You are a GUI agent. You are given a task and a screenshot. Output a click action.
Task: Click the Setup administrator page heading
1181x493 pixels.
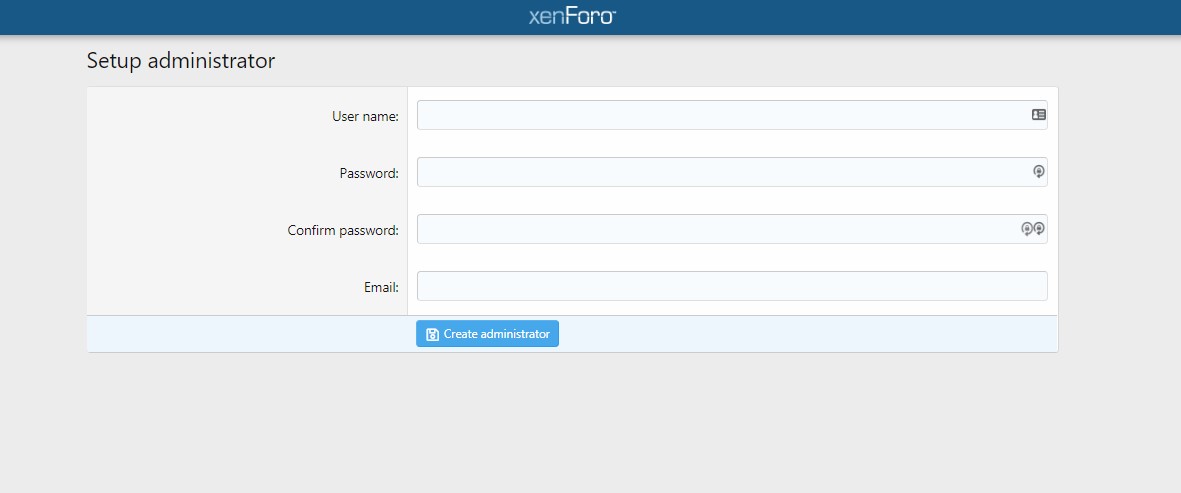click(x=181, y=61)
